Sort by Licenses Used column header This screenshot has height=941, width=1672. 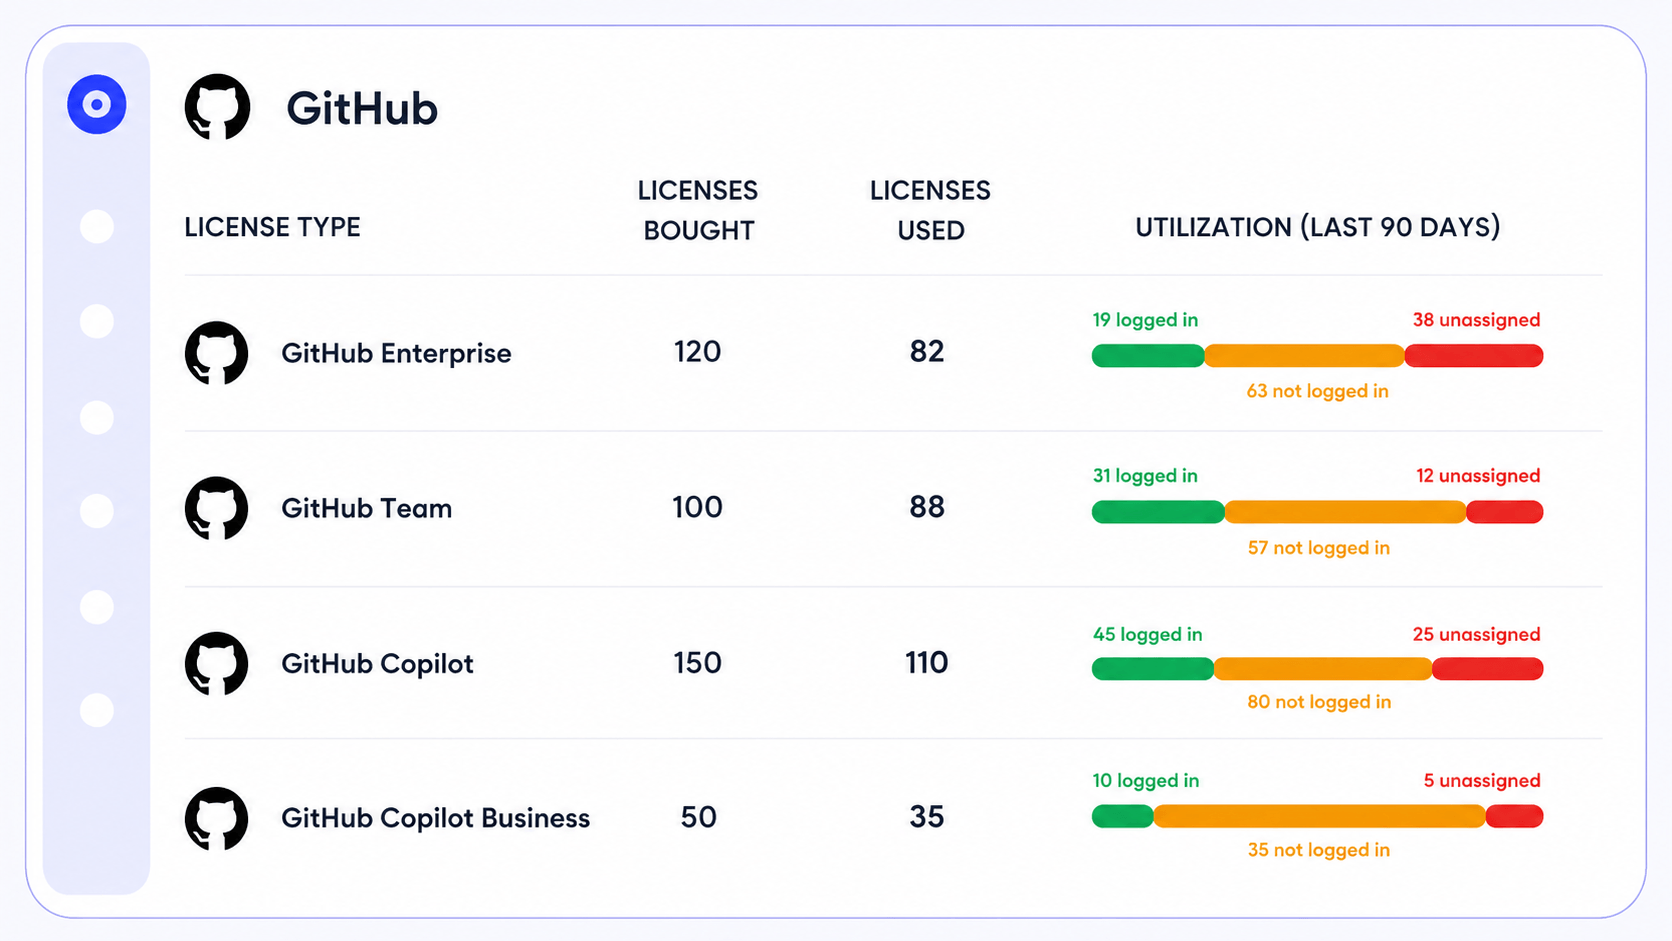[930, 210]
